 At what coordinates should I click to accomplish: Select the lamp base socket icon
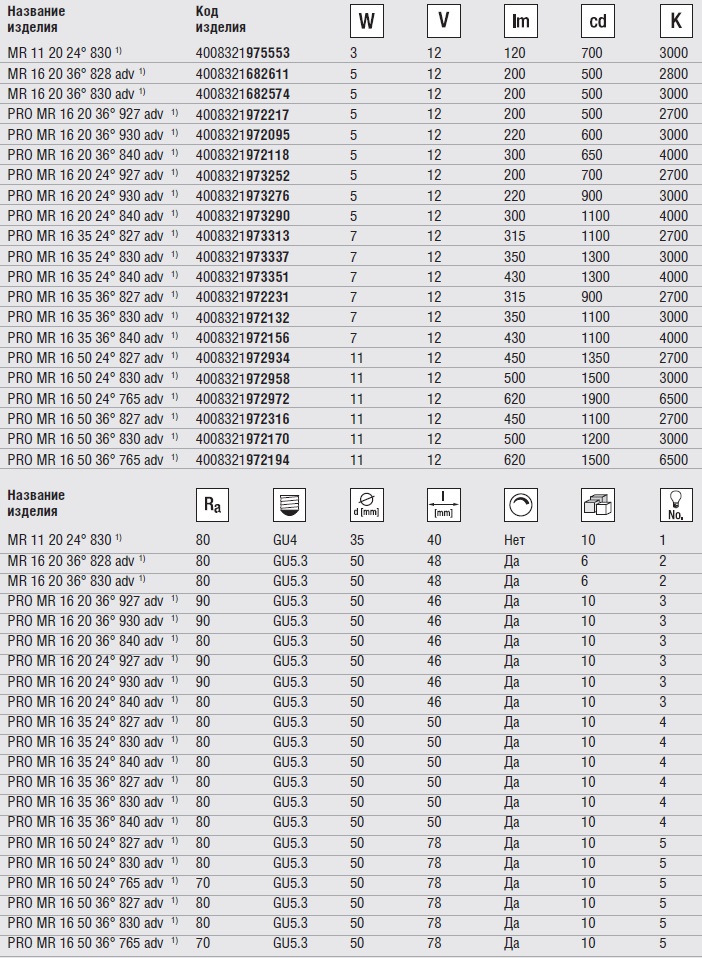click(x=289, y=506)
